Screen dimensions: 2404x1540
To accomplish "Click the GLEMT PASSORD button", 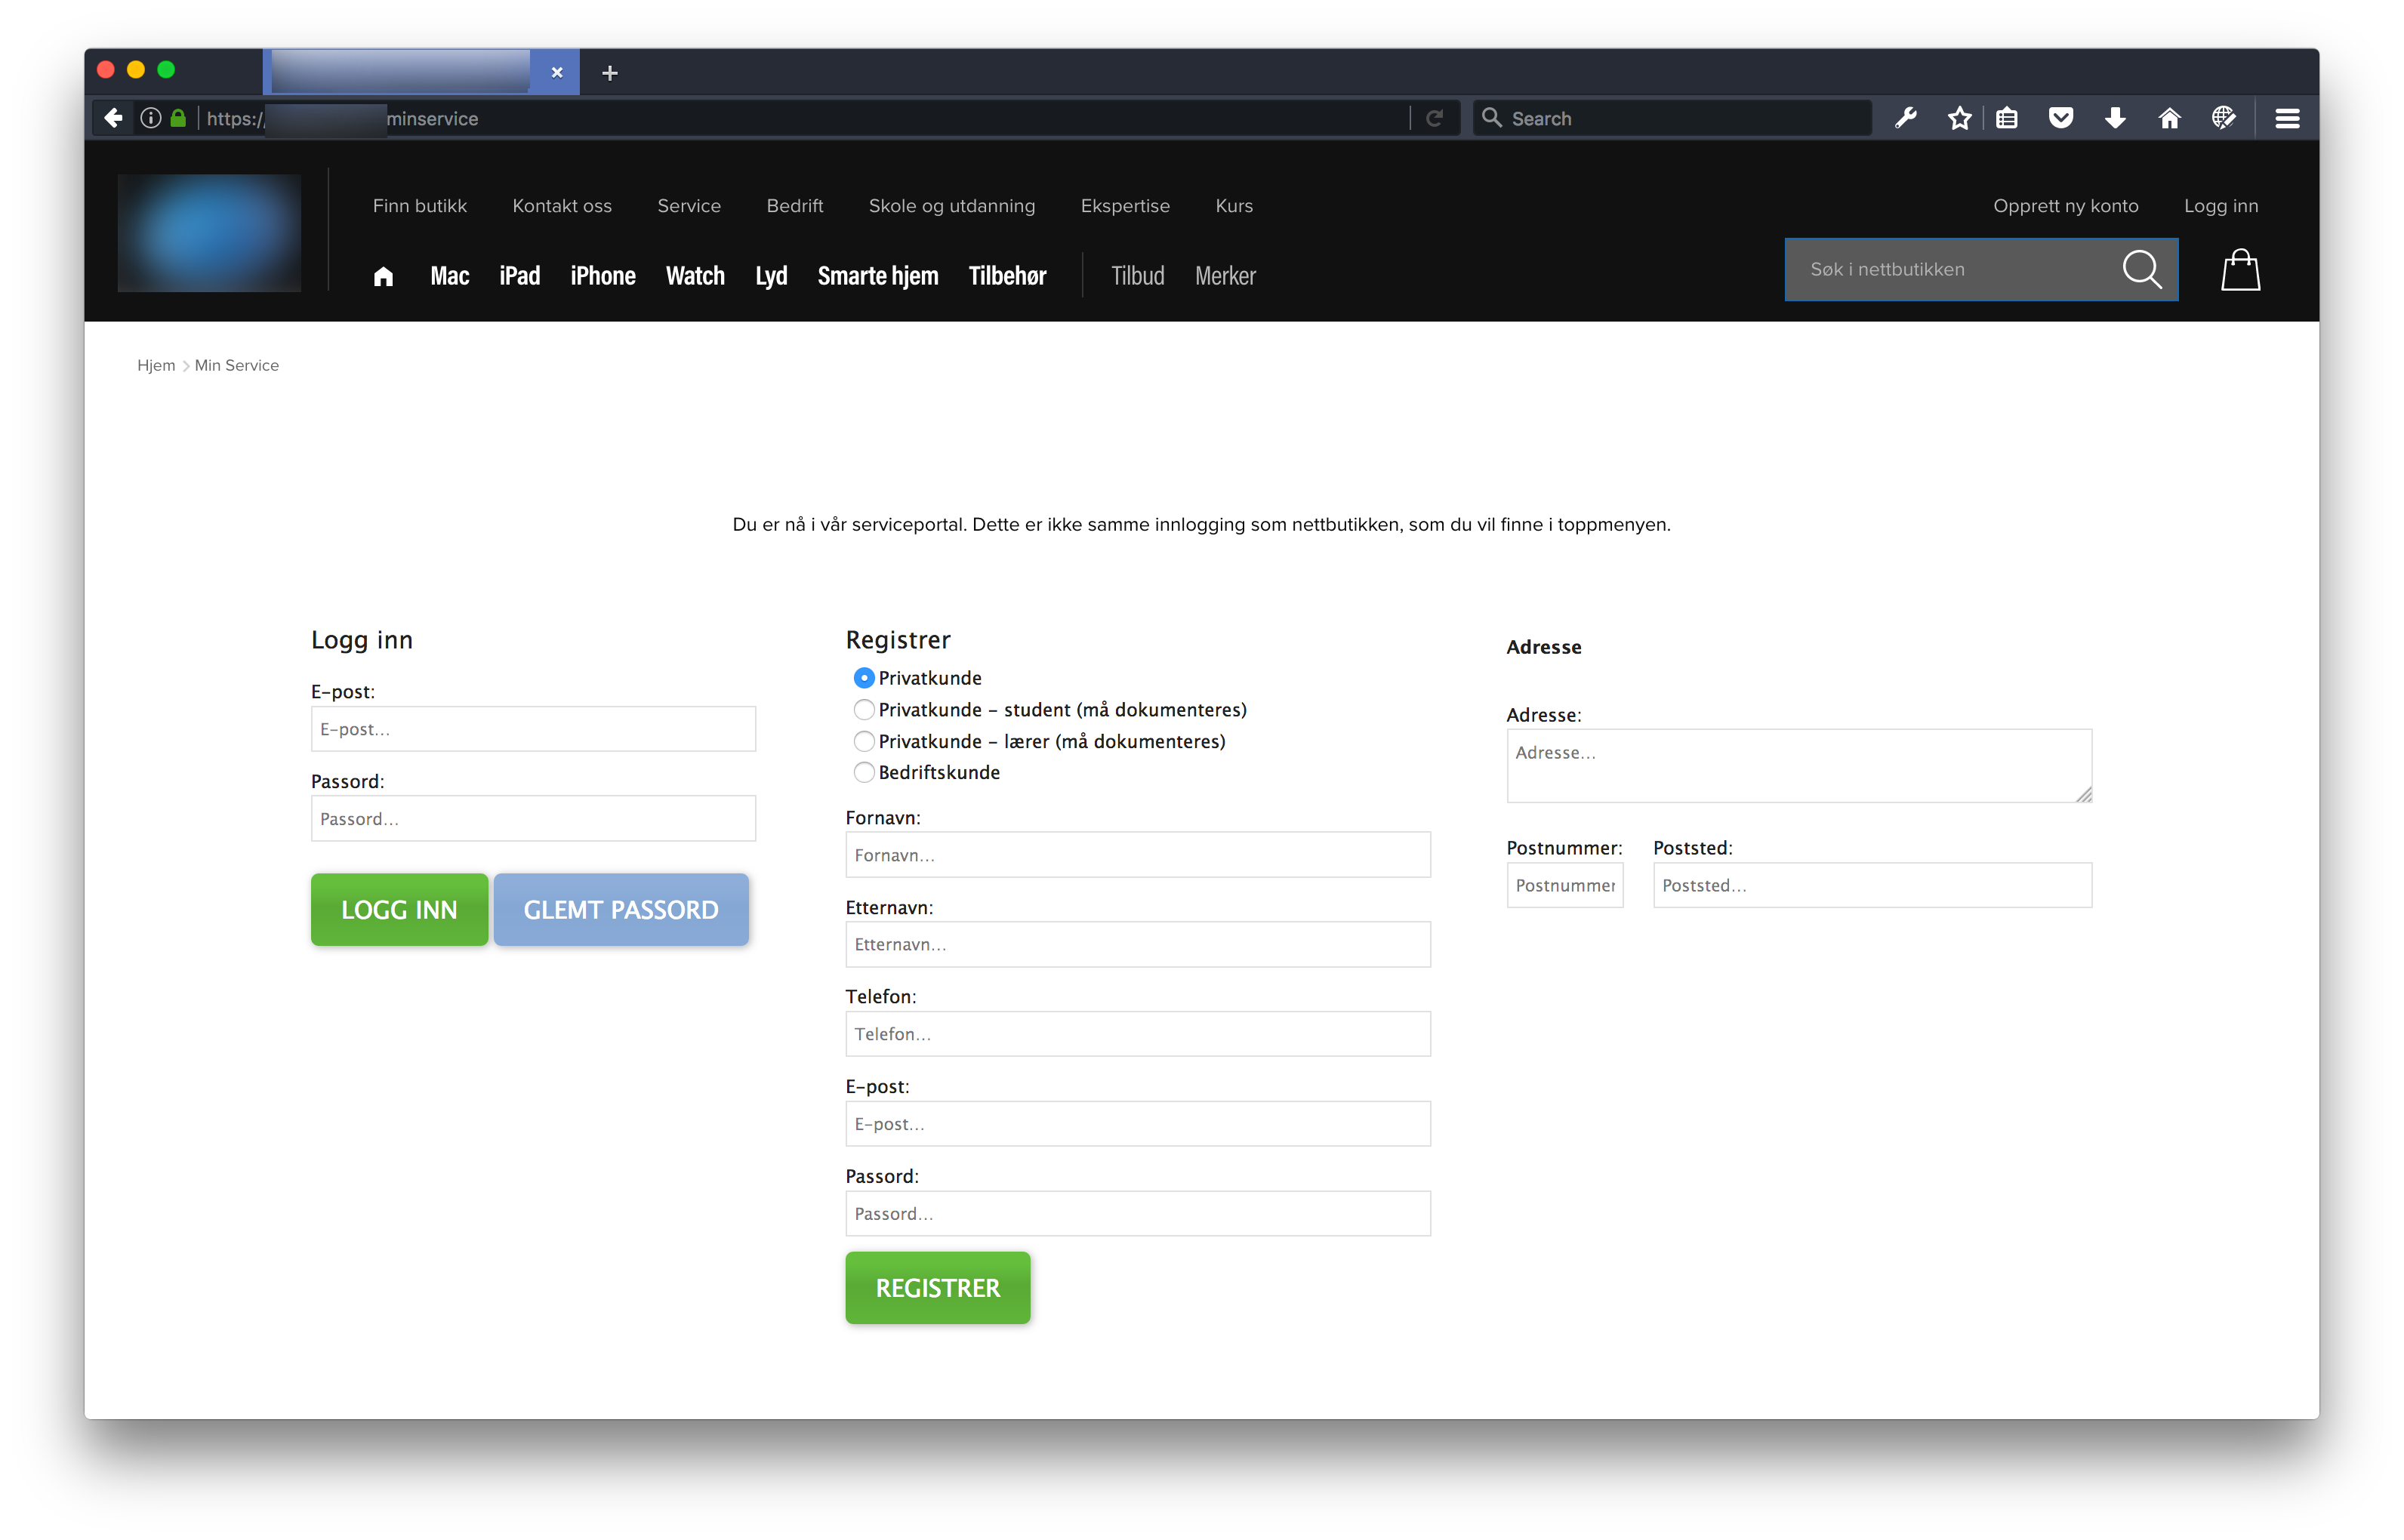I will click(621, 909).
